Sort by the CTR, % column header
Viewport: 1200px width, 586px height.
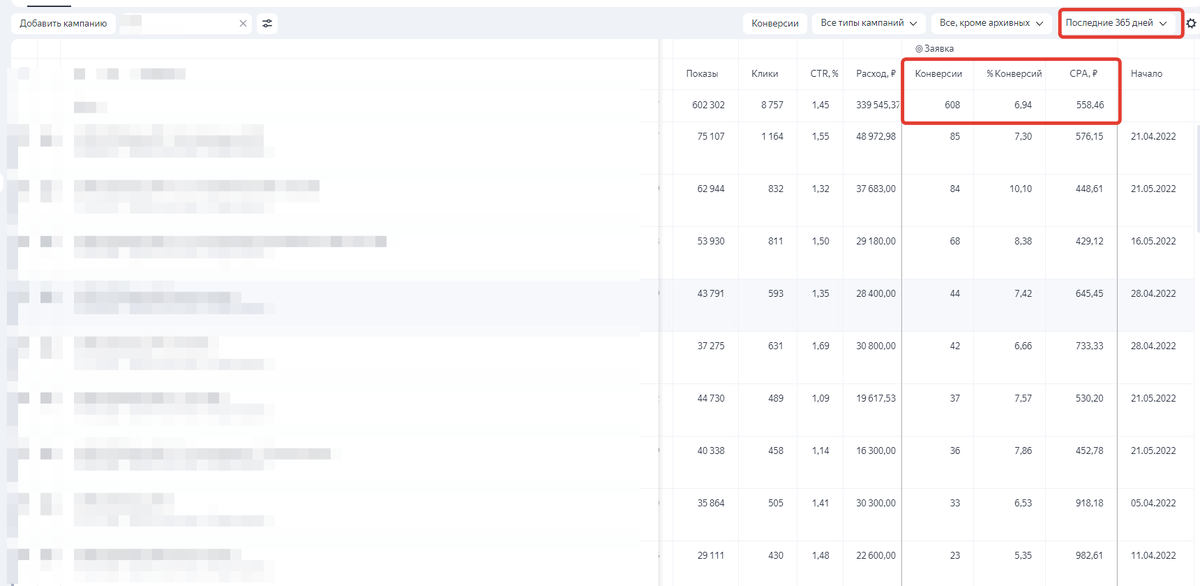pyautogui.click(x=824, y=73)
